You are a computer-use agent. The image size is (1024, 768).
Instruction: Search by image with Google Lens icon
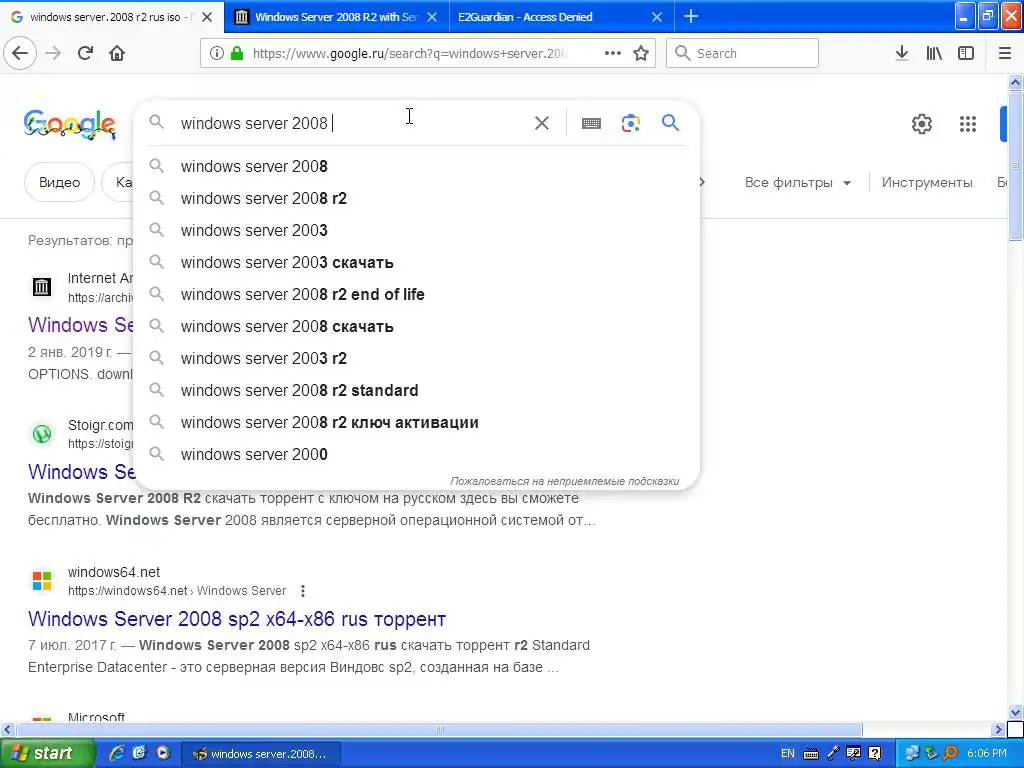pyautogui.click(x=630, y=123)
